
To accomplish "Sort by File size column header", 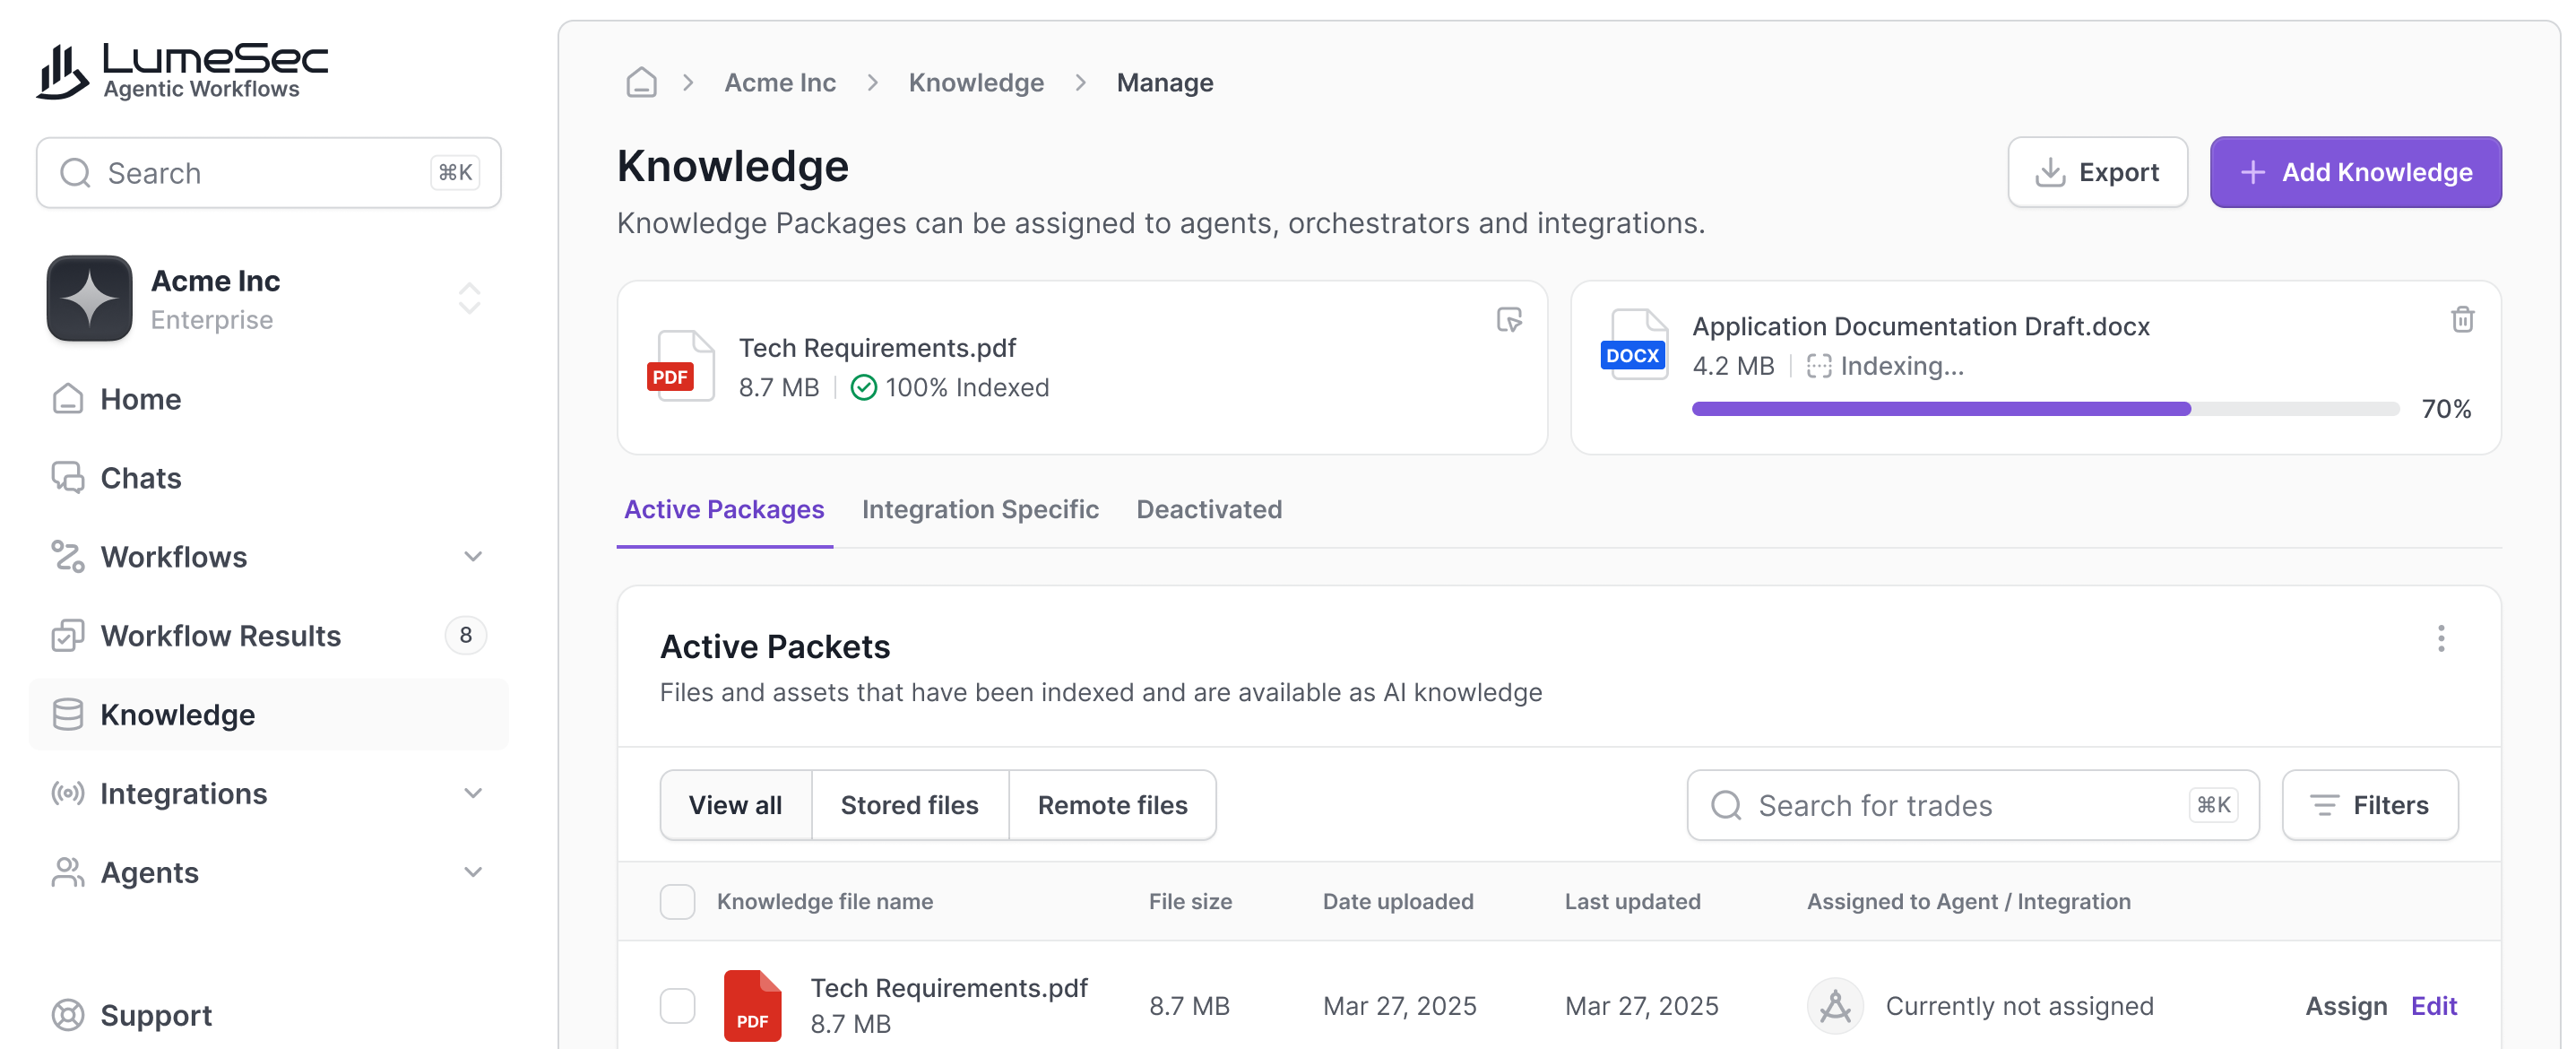I will pyautogui.click(x=1190, y=901).
